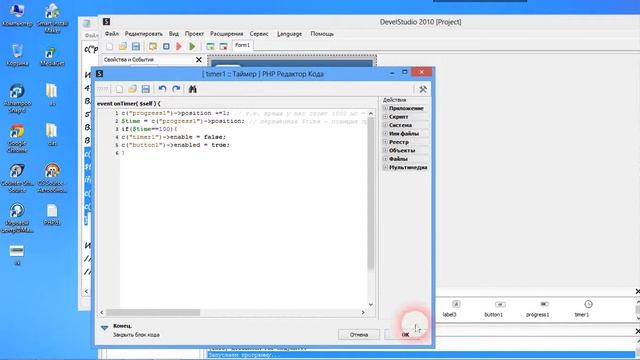
Task: Confirm code with the OK button
Action: (405, 335)
